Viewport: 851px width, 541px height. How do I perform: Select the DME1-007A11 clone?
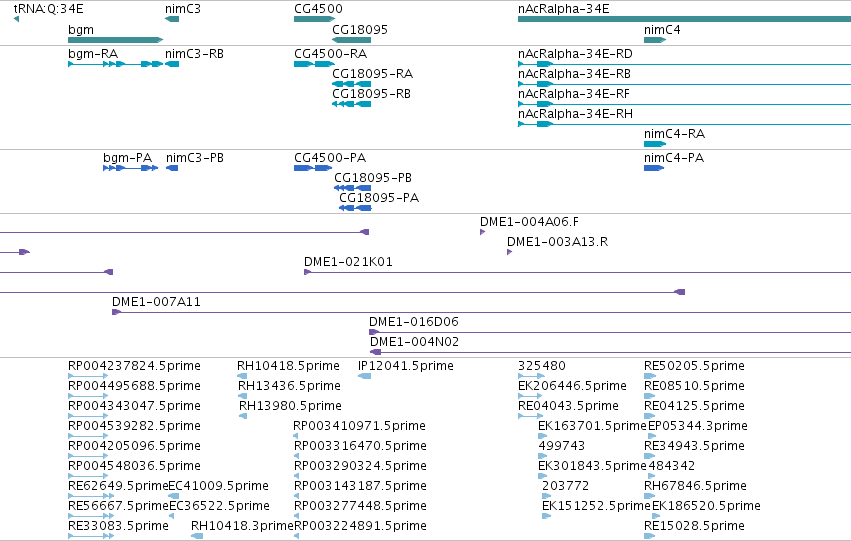click(x=481, y=312)
